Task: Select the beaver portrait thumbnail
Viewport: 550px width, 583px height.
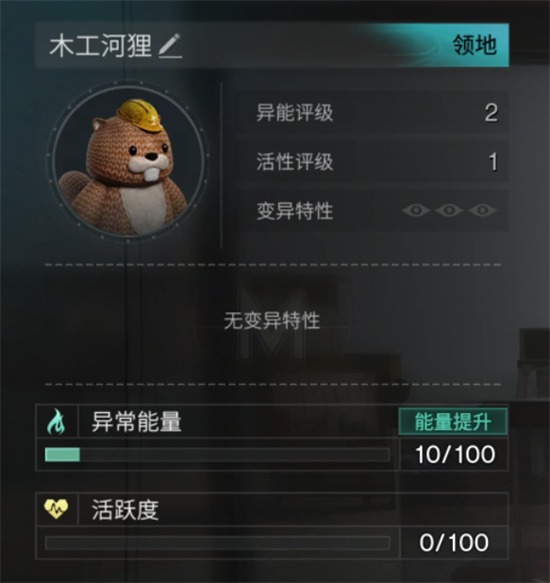Action: [127, 163]
